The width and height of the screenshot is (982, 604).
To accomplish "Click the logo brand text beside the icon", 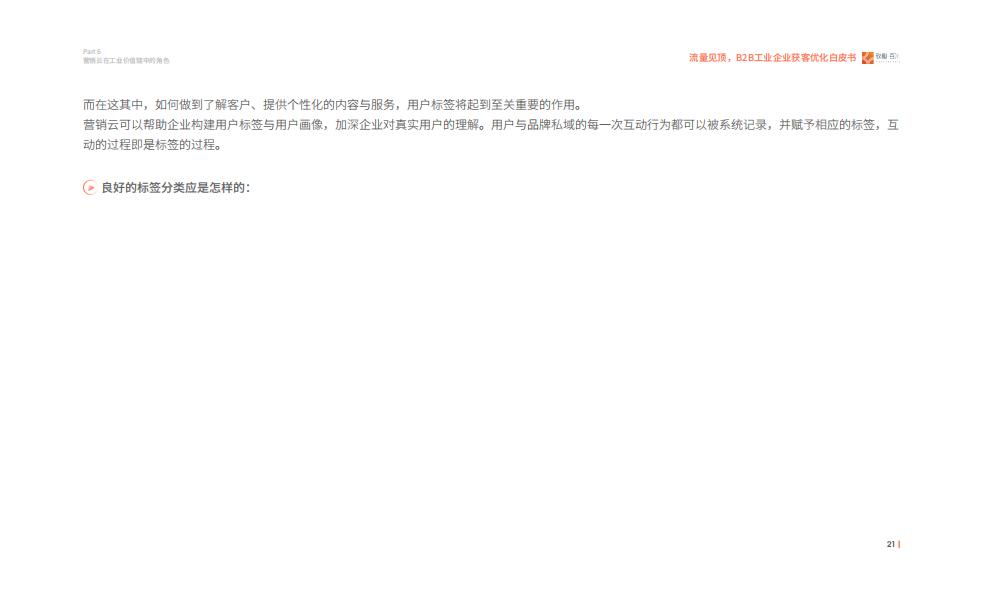I will 887,57.
